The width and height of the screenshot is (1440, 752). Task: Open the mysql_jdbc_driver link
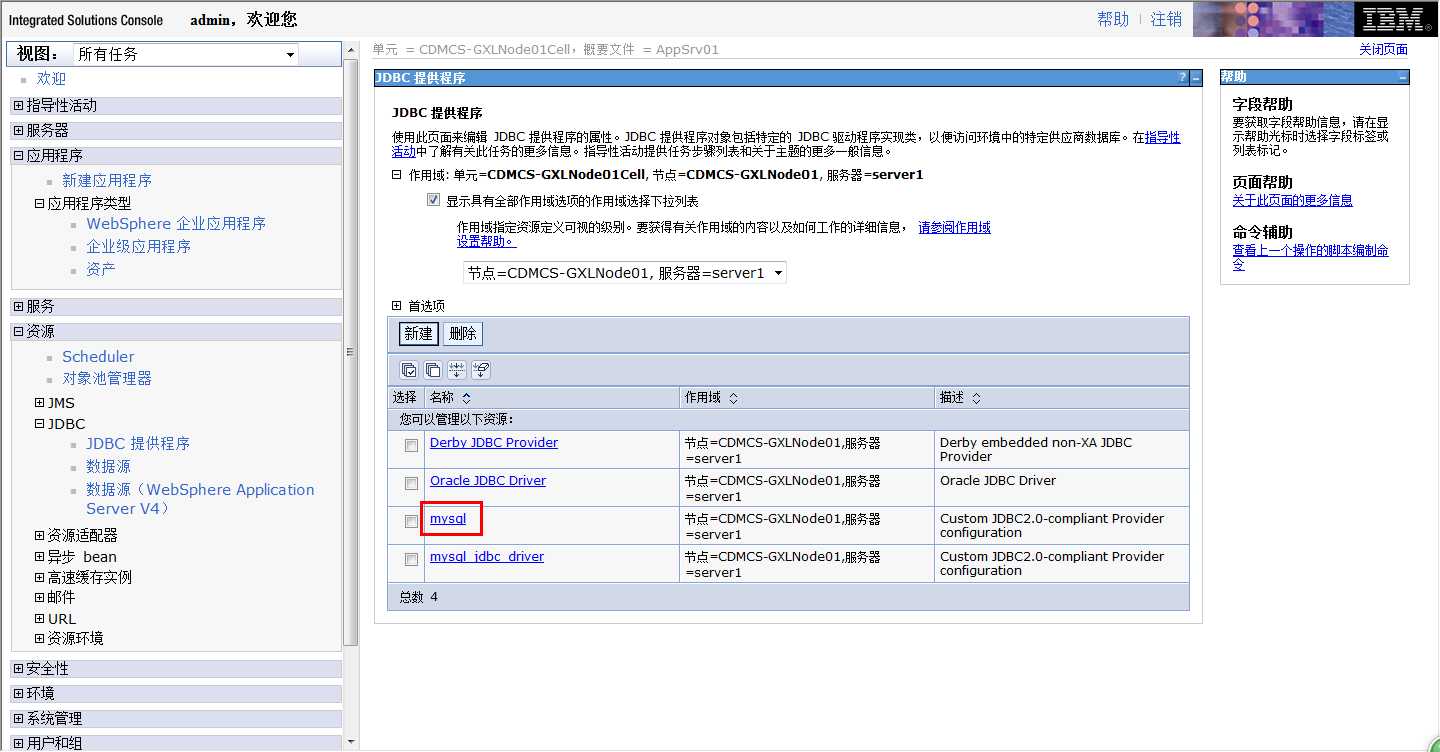click(487, 556)
